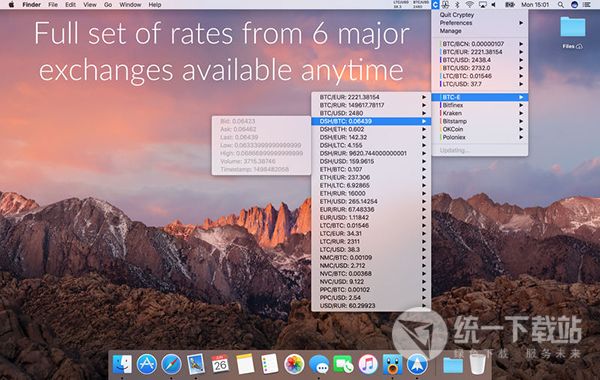Expand the Preferences submenu arrow
This screenshot has height=380, width=600.
click(x=521, y=23)
